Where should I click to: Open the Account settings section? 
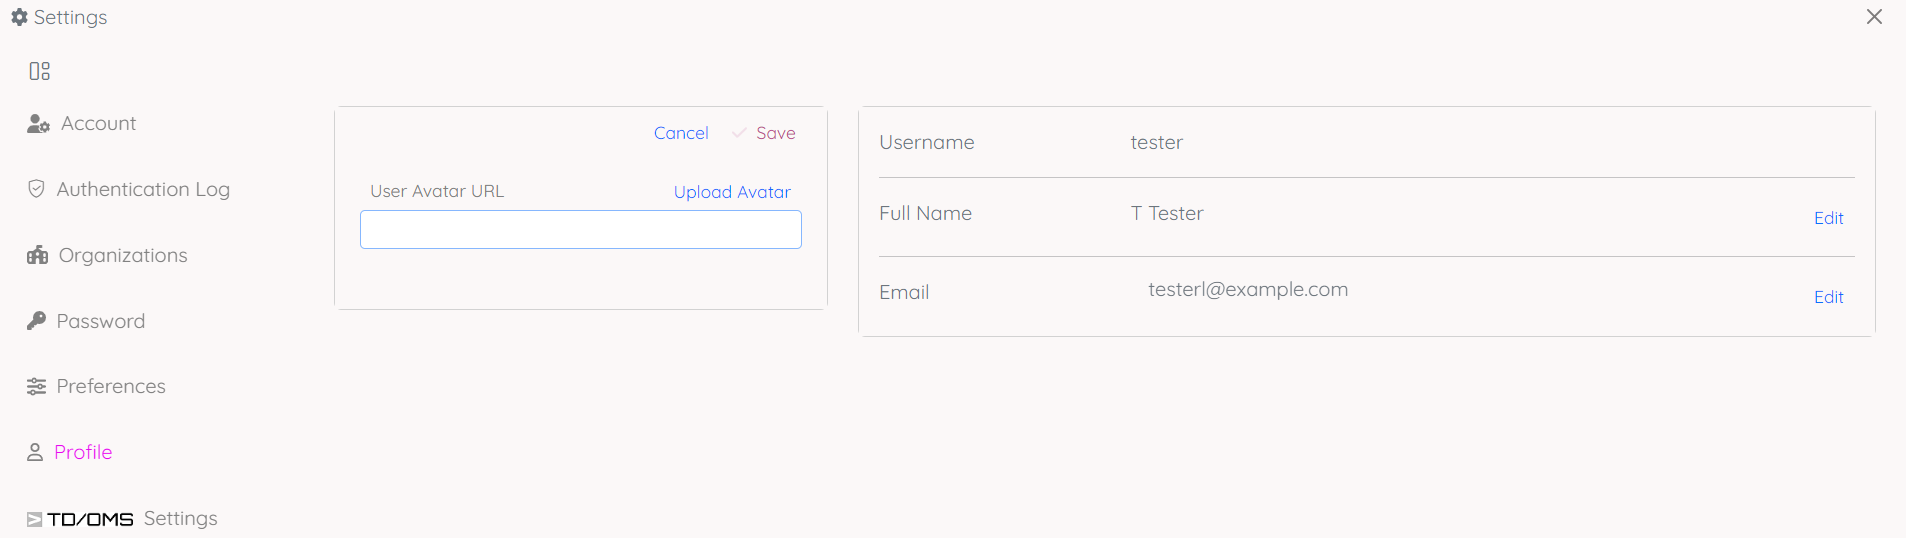click(98, 124)
